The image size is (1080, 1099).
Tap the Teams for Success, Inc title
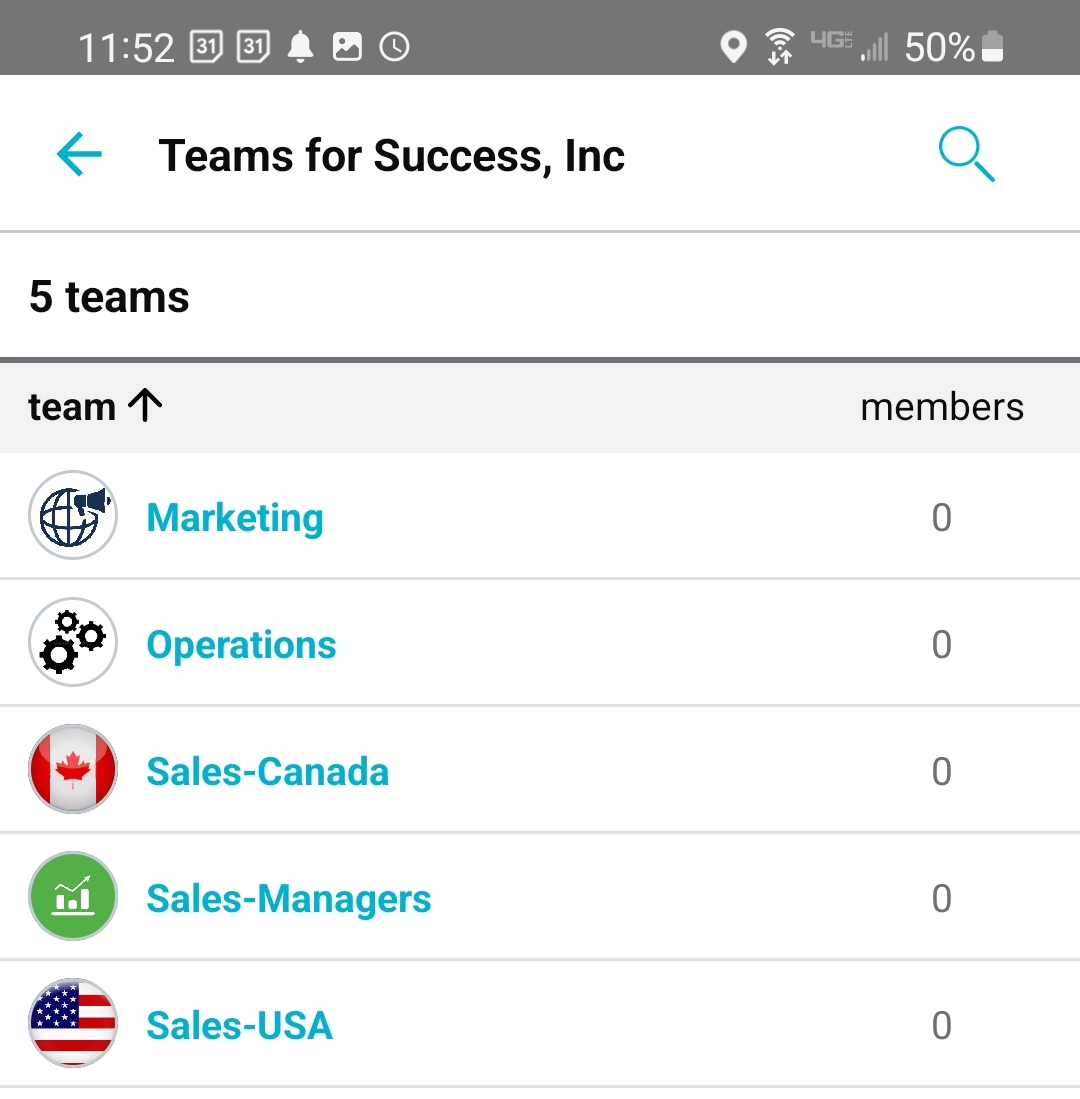coord(392,156)
